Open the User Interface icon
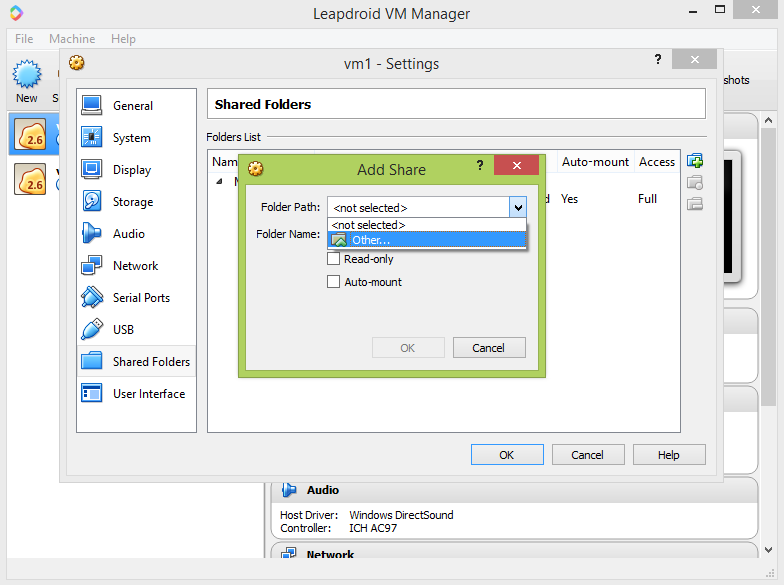This screenshot has width=784, height=585. 92,393
